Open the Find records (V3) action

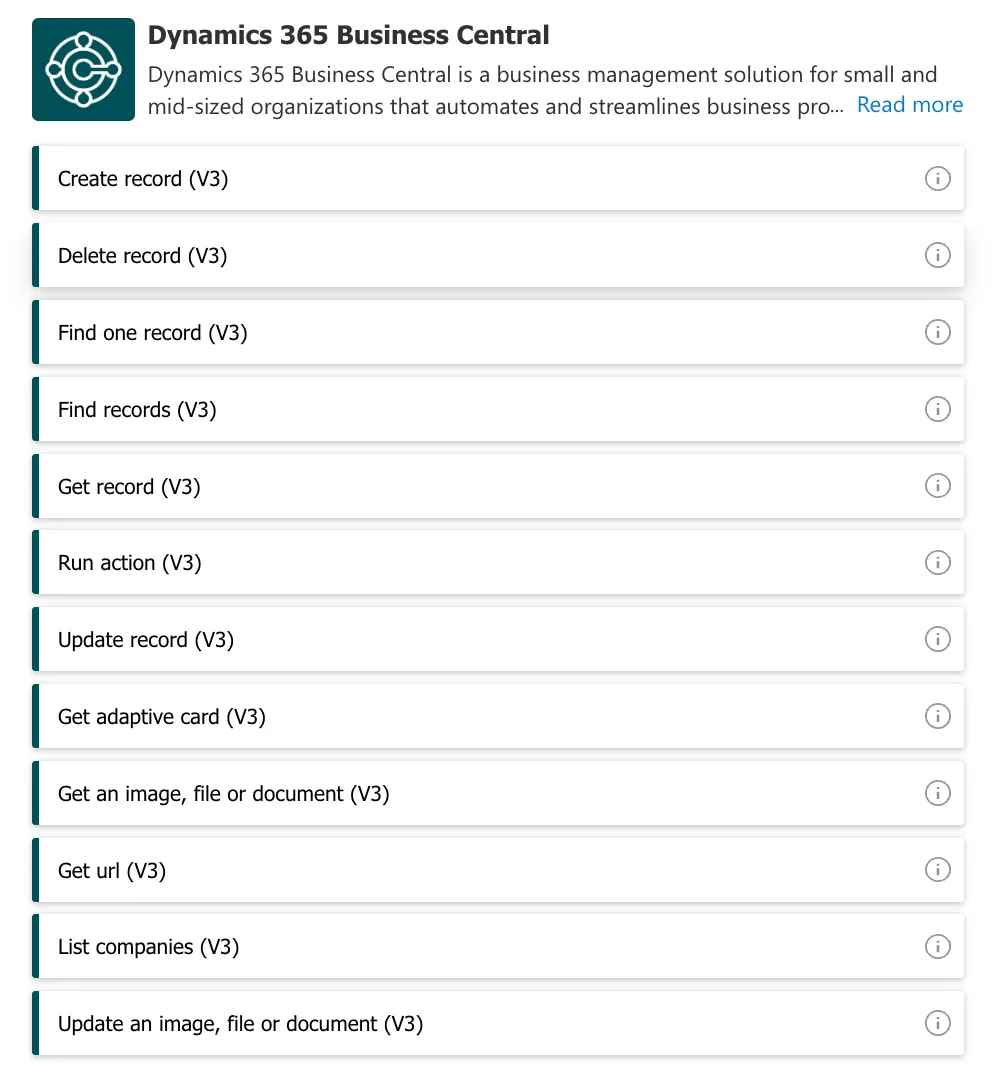400,409
